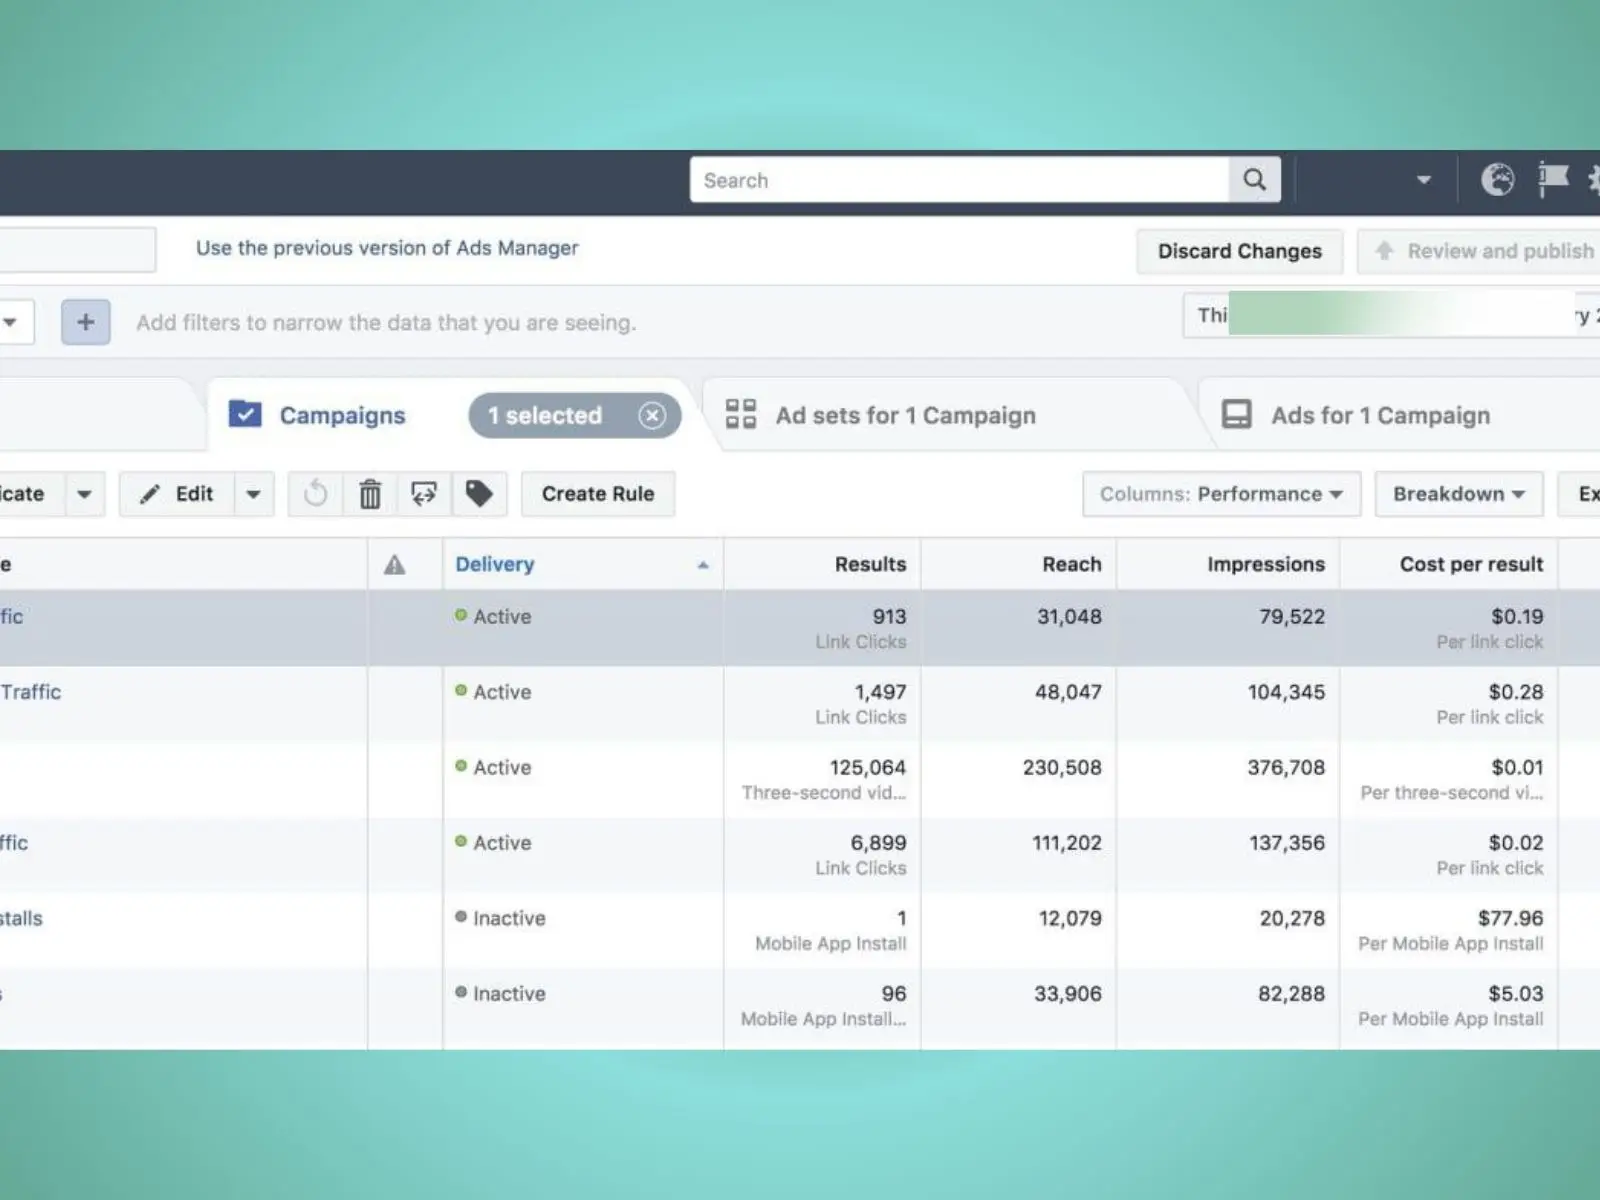
Task: Click the revert undo arrow icon
Action: coord(316,494)
